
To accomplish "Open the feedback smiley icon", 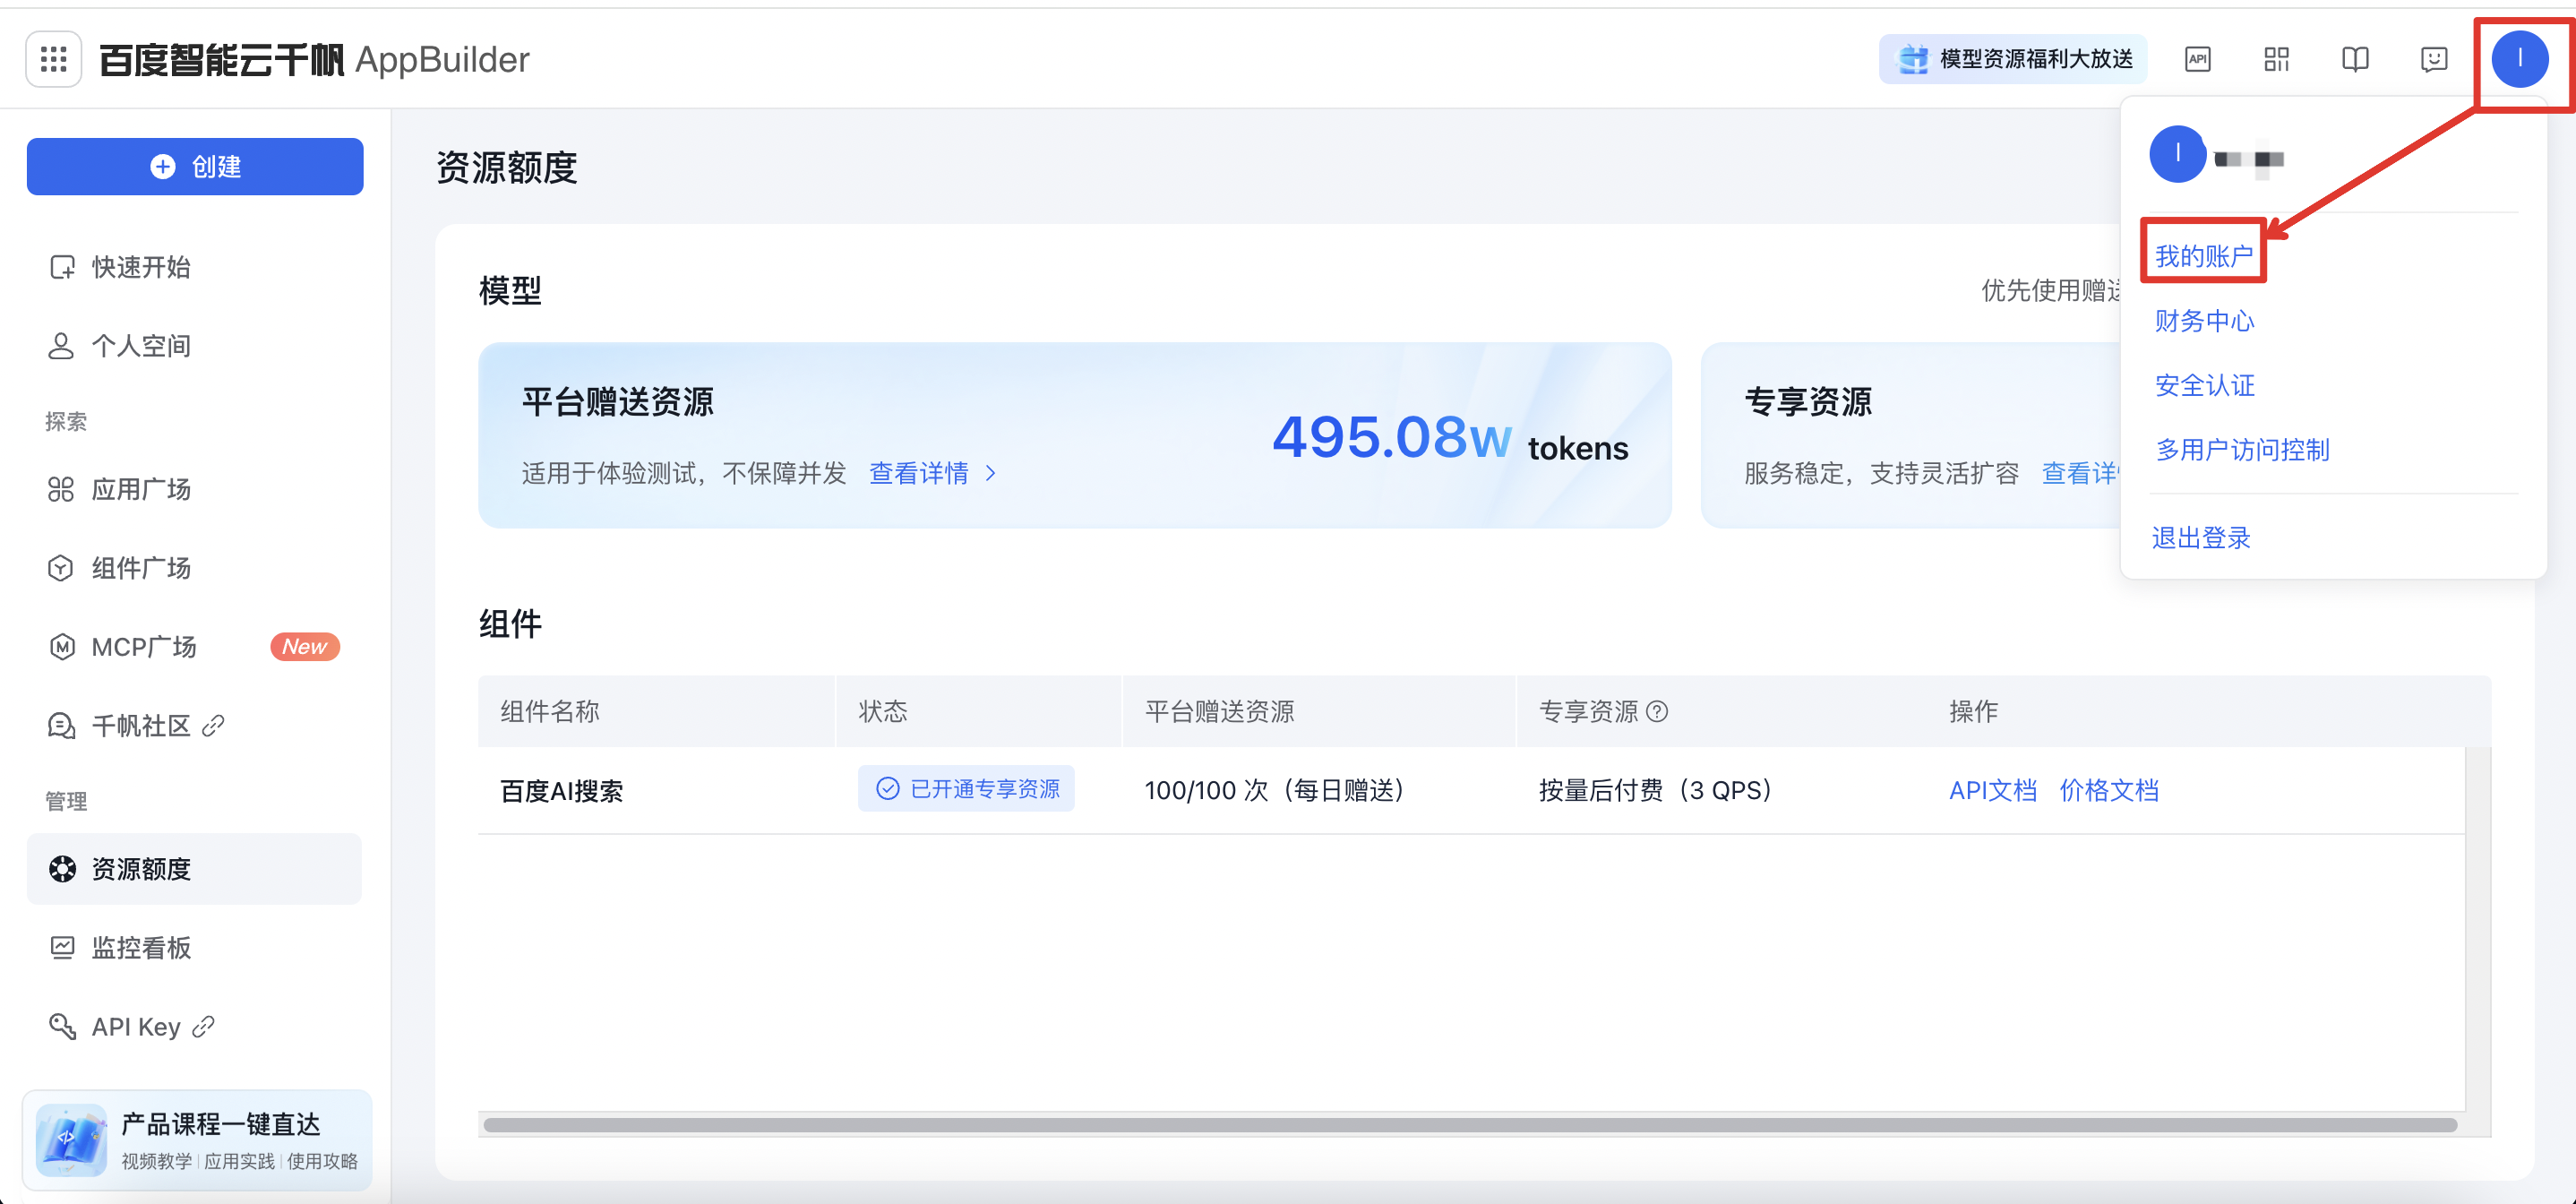I will (x=2434, y=60).
